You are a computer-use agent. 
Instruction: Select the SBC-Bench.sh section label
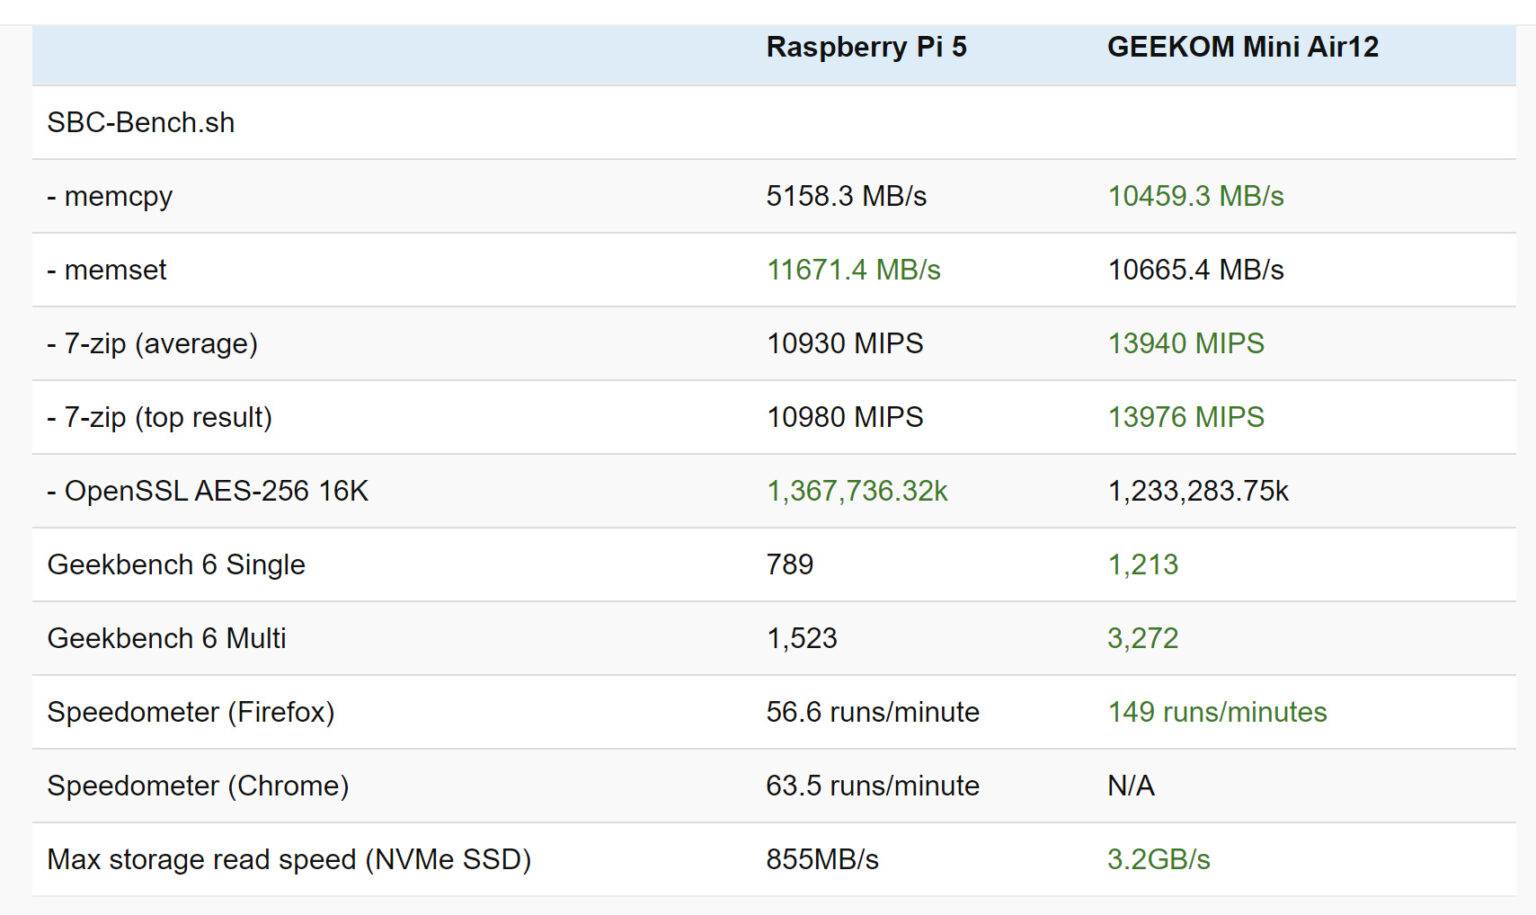(x=141, y=122)
